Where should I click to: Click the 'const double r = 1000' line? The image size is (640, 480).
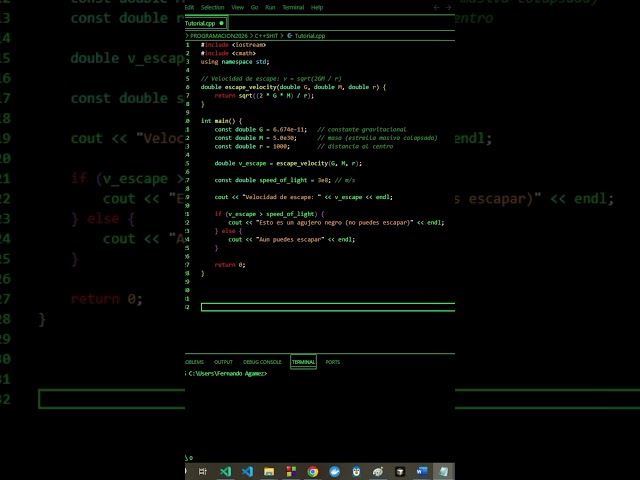click(252, 147)
